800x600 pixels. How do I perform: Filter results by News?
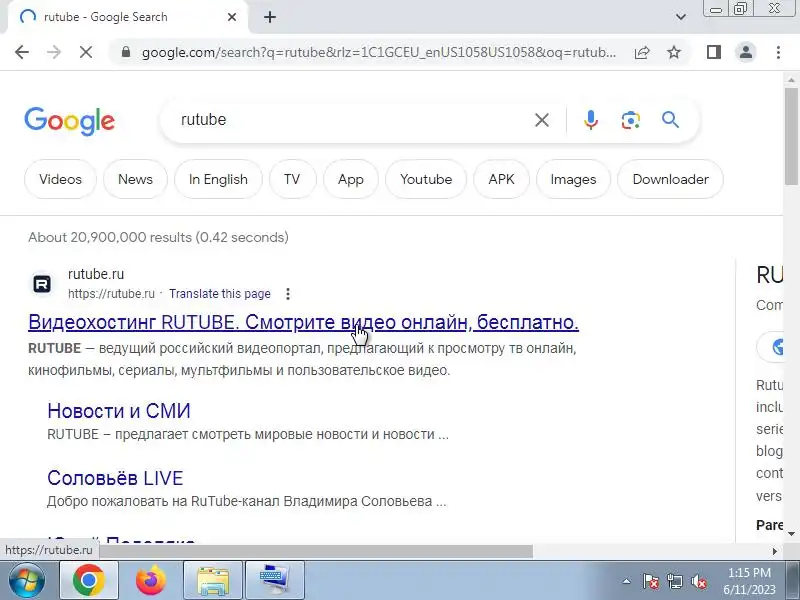click(x=135, y=179)
